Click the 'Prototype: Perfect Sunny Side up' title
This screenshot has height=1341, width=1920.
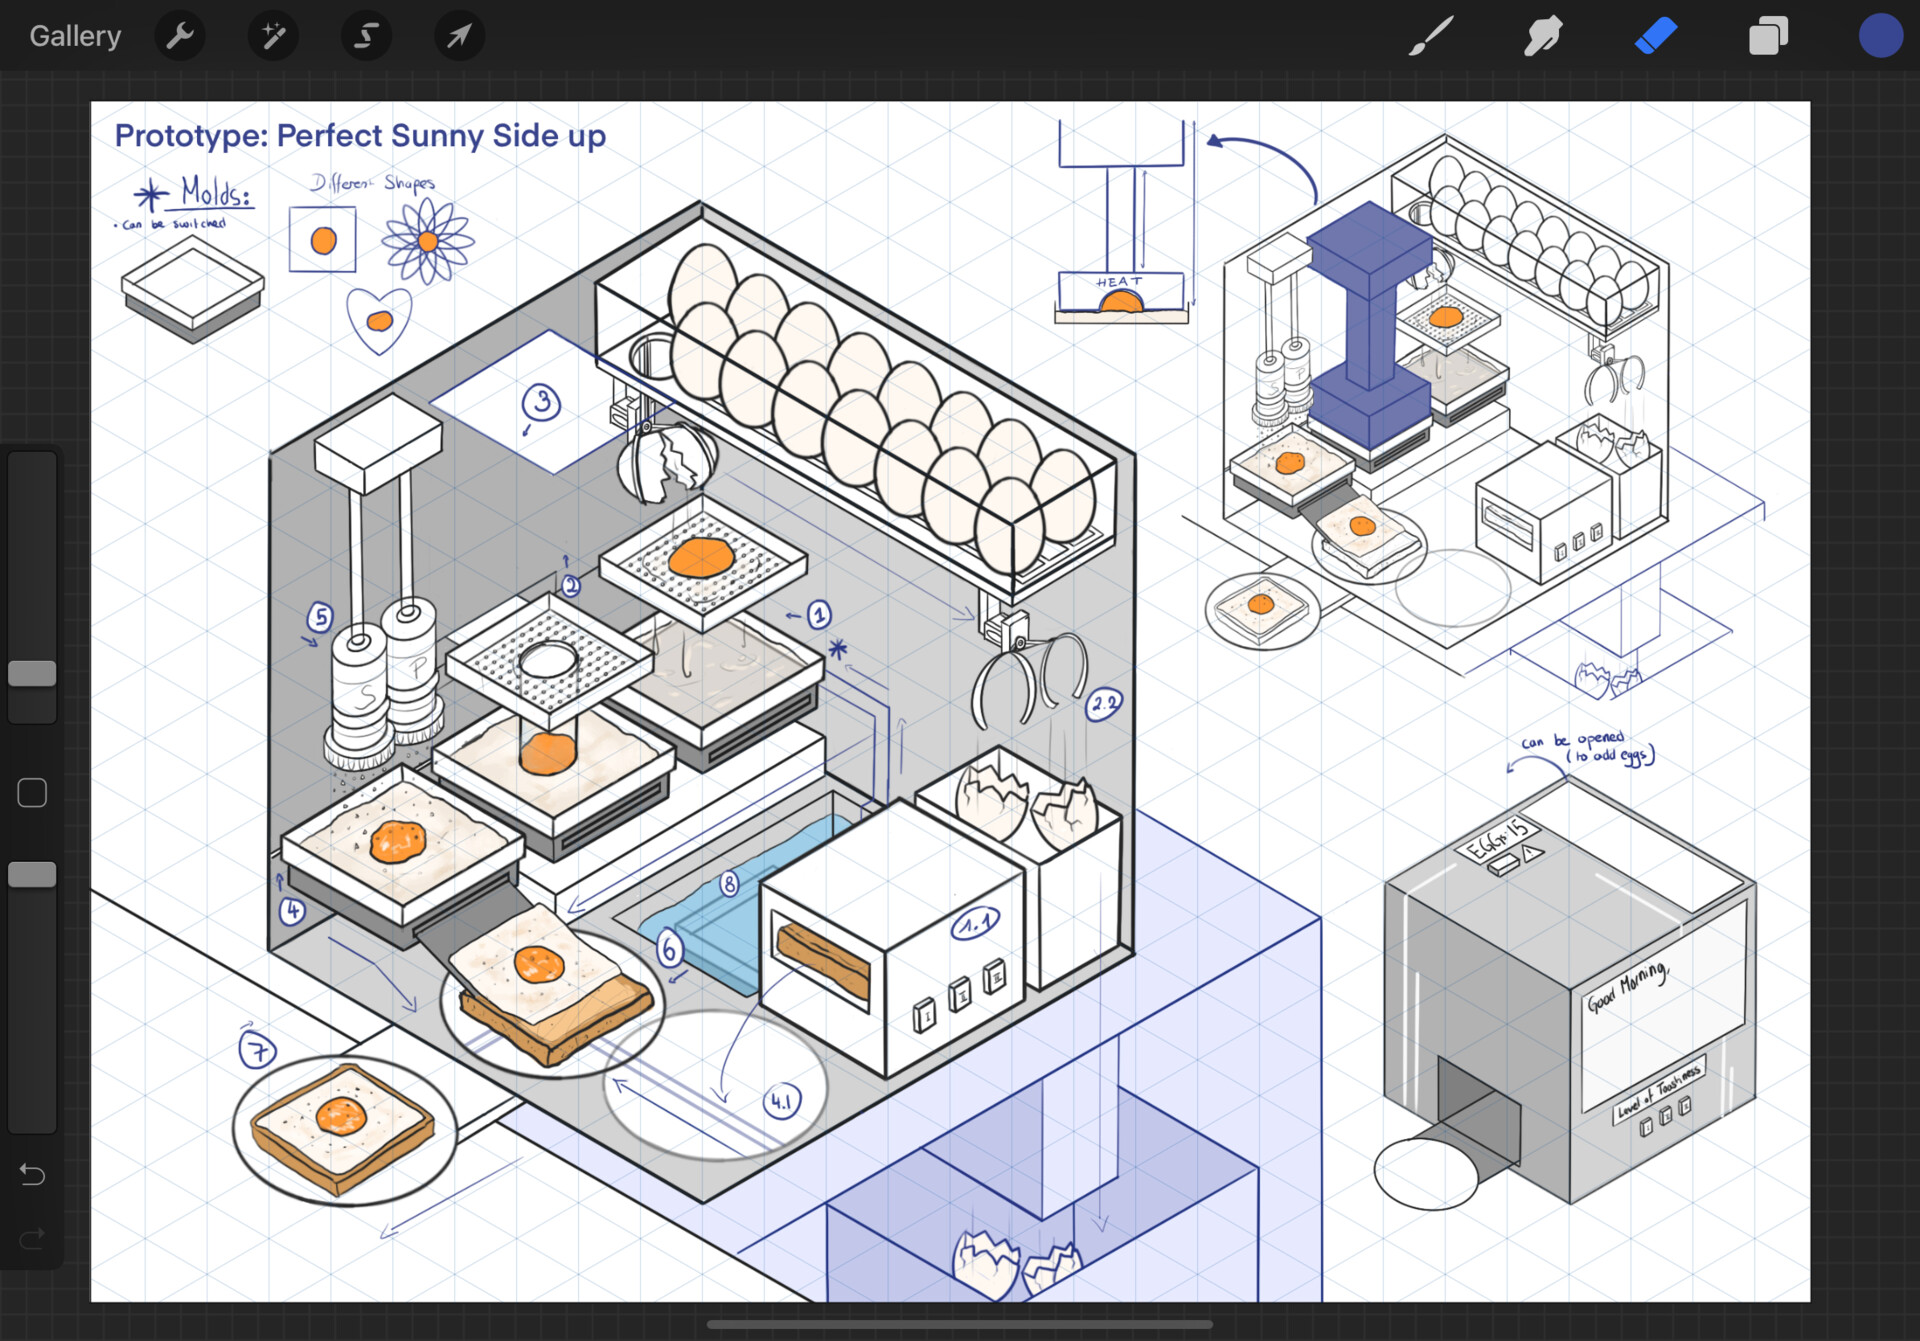360,136
